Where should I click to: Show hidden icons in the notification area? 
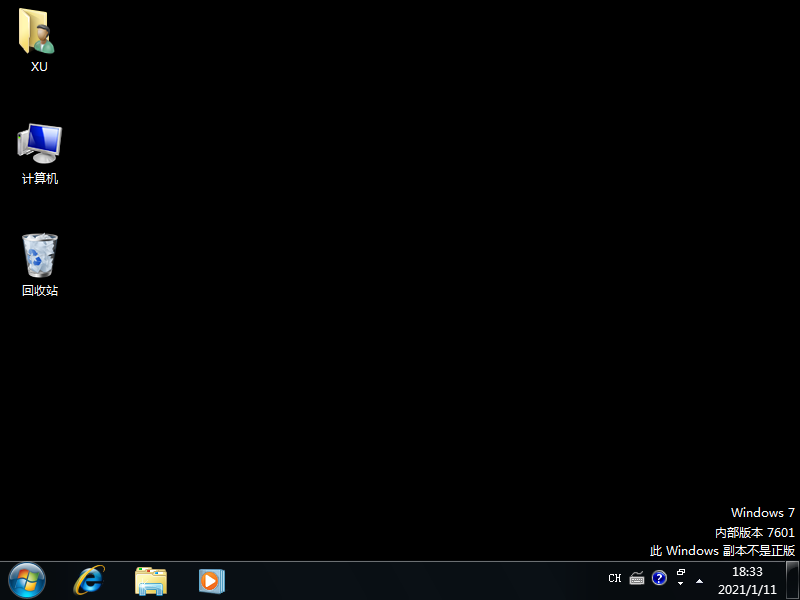(x=699, y=580)
